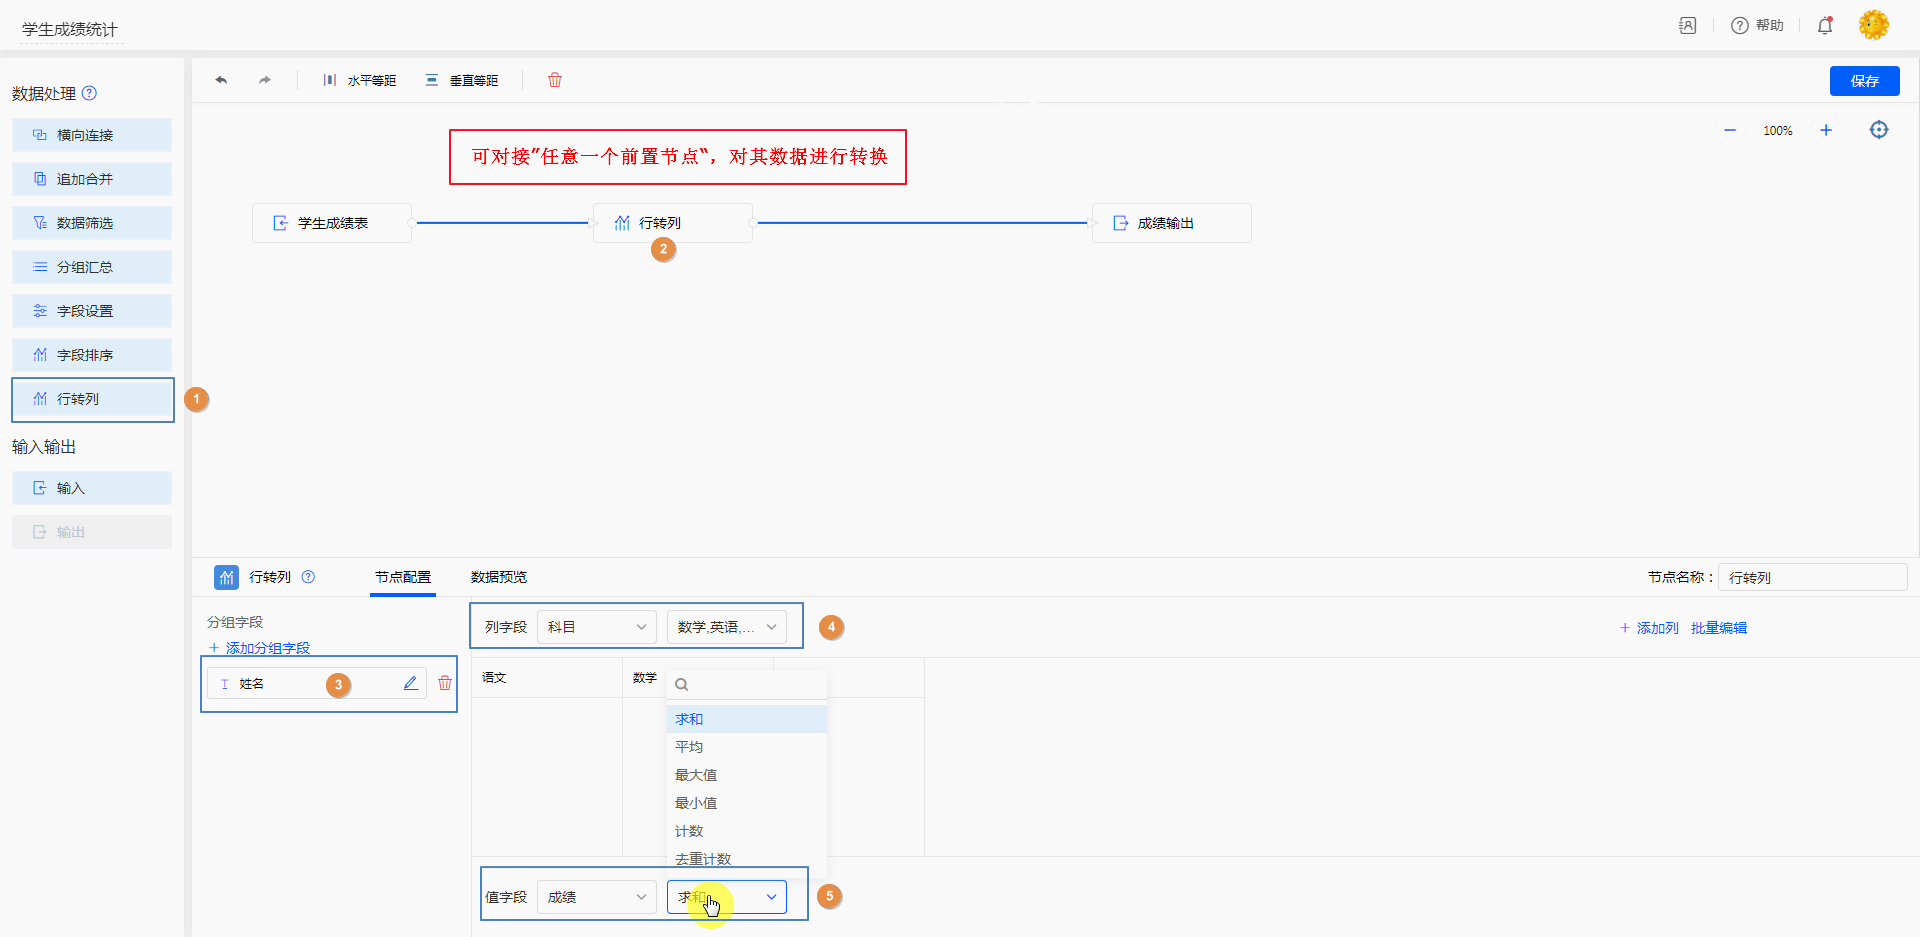Click the 节点名称 input field
The height and width of the screenshot is (937, 1920).
pyautogui.click(x=1811, y=577)
